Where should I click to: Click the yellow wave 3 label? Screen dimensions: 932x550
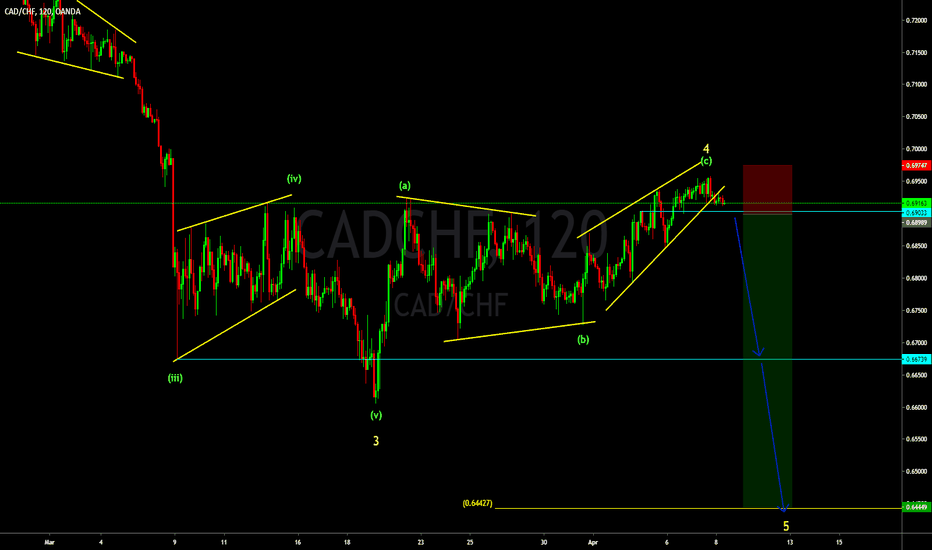click(x=376, y=441)
